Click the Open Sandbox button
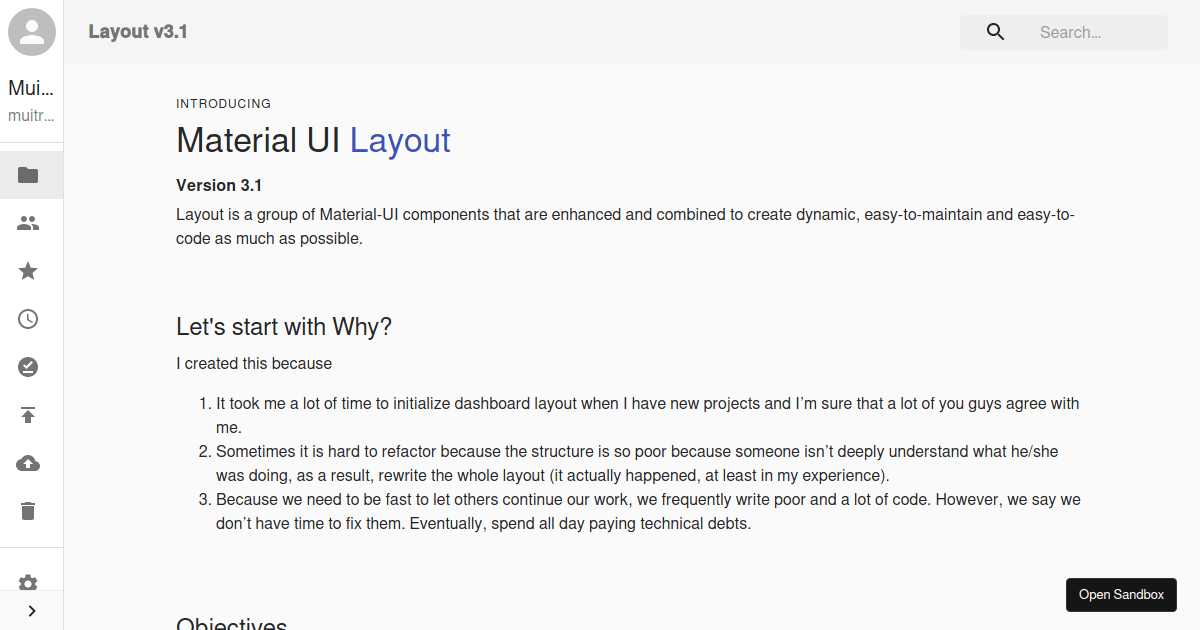The height and width of the screenshot is (630, 1200). pos(1121,594)
